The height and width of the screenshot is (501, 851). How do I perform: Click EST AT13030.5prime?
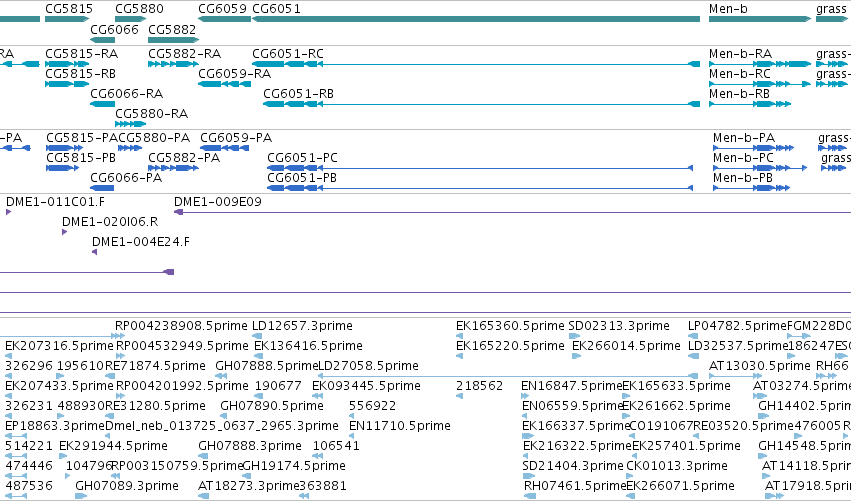pos(760,366)
